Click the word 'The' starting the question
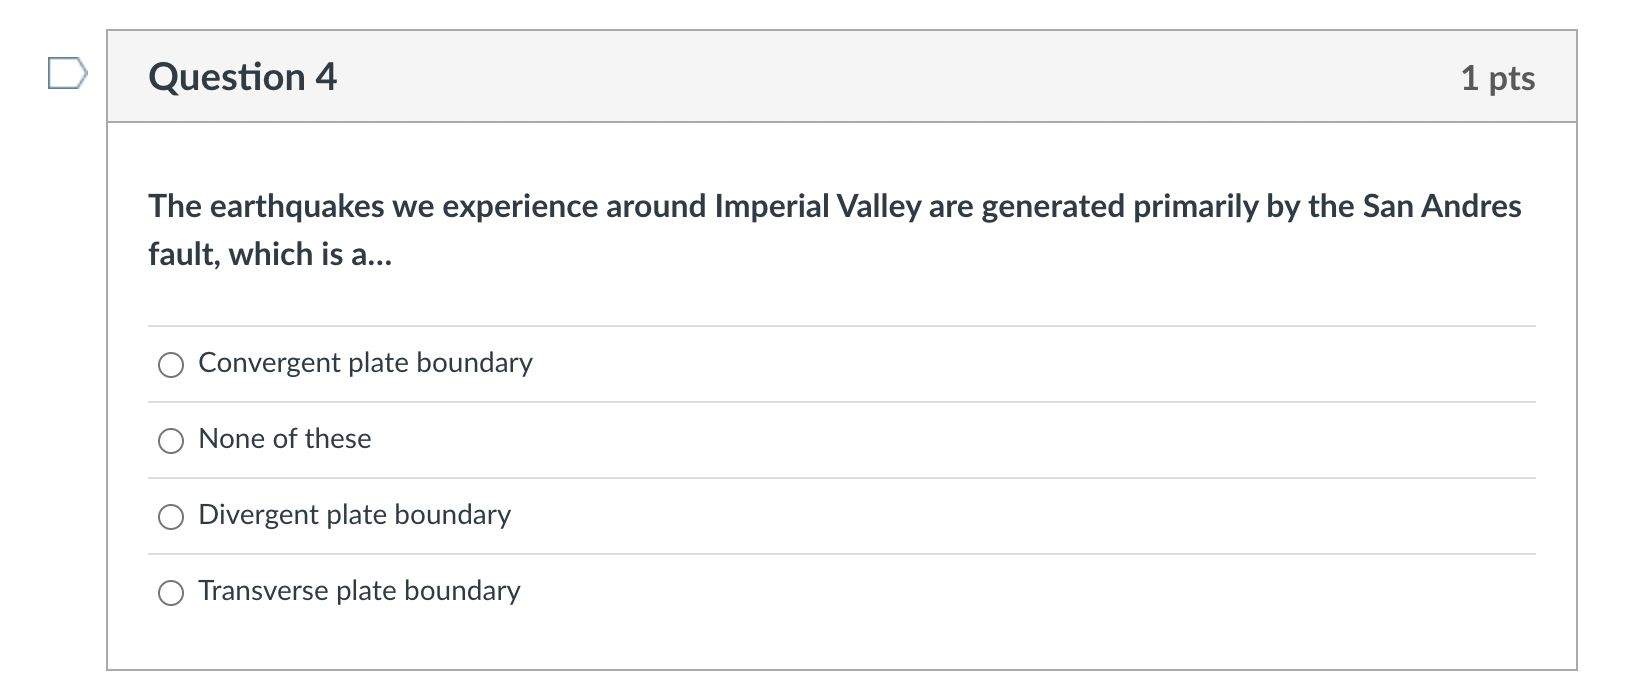The height and width of the screenshot is (700, 1638). (175, 206)
